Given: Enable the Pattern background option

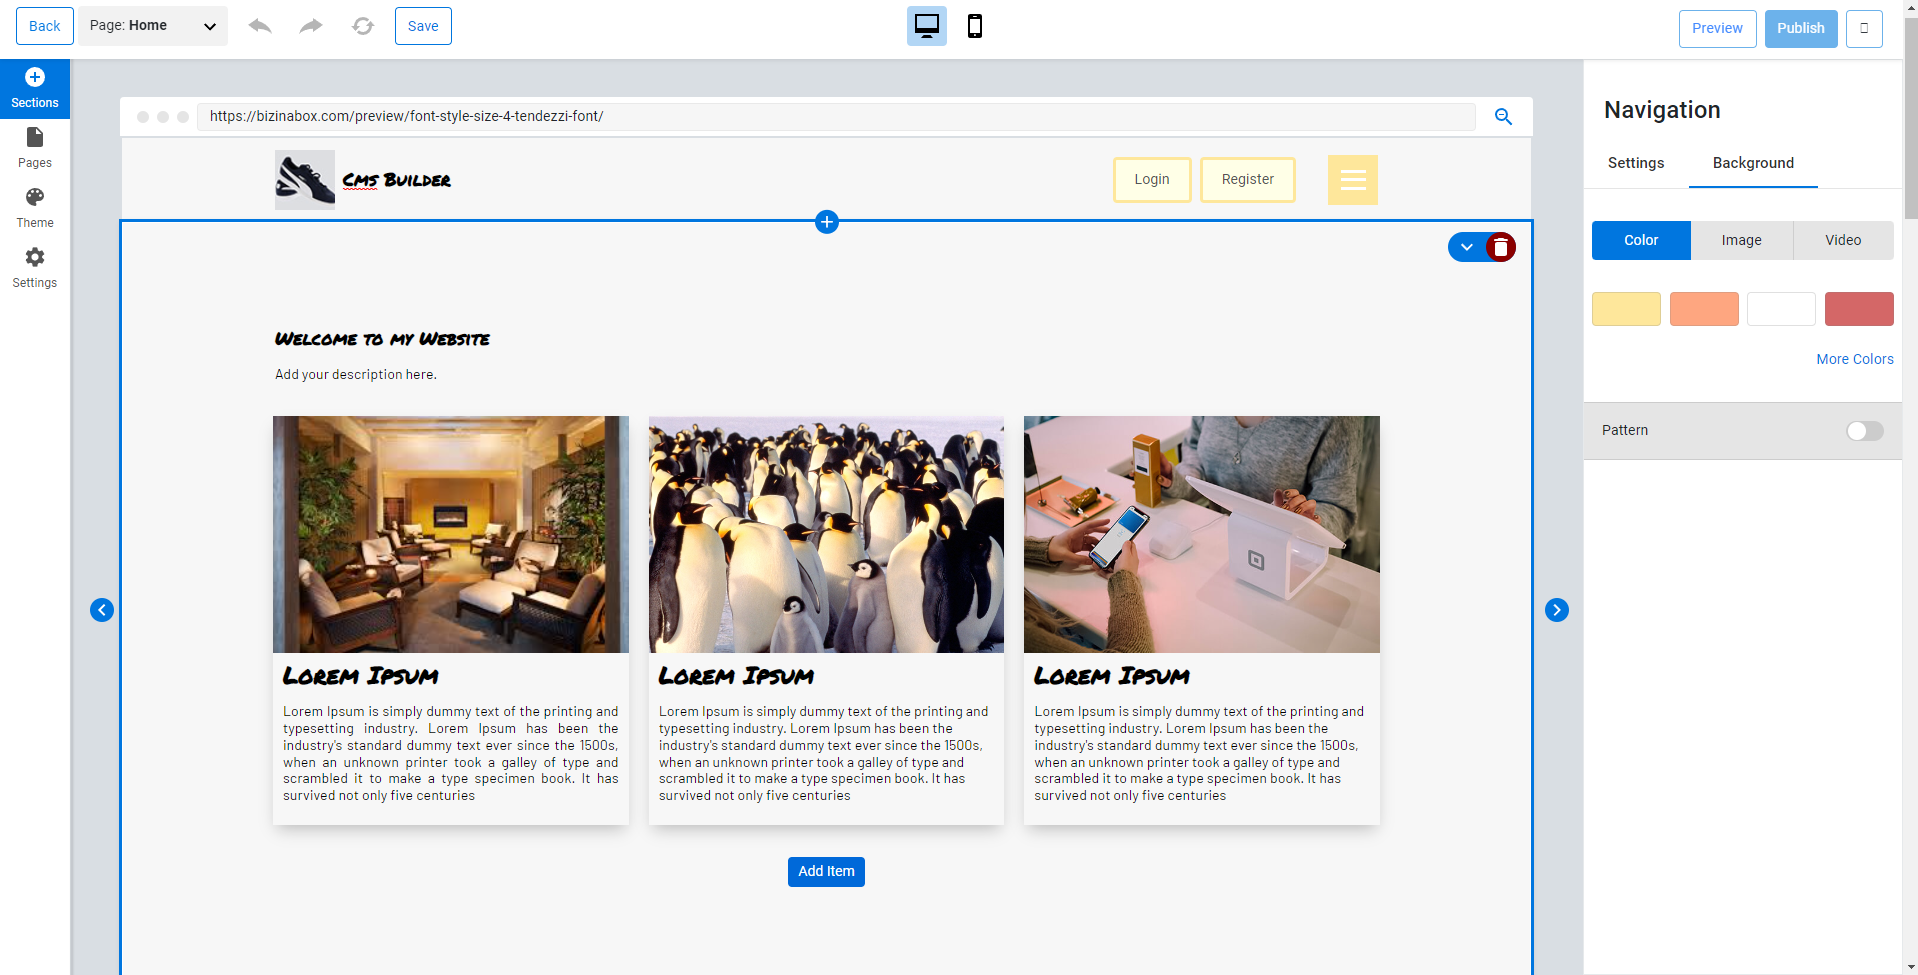Looking at the screenshot, I should 1863,430.
